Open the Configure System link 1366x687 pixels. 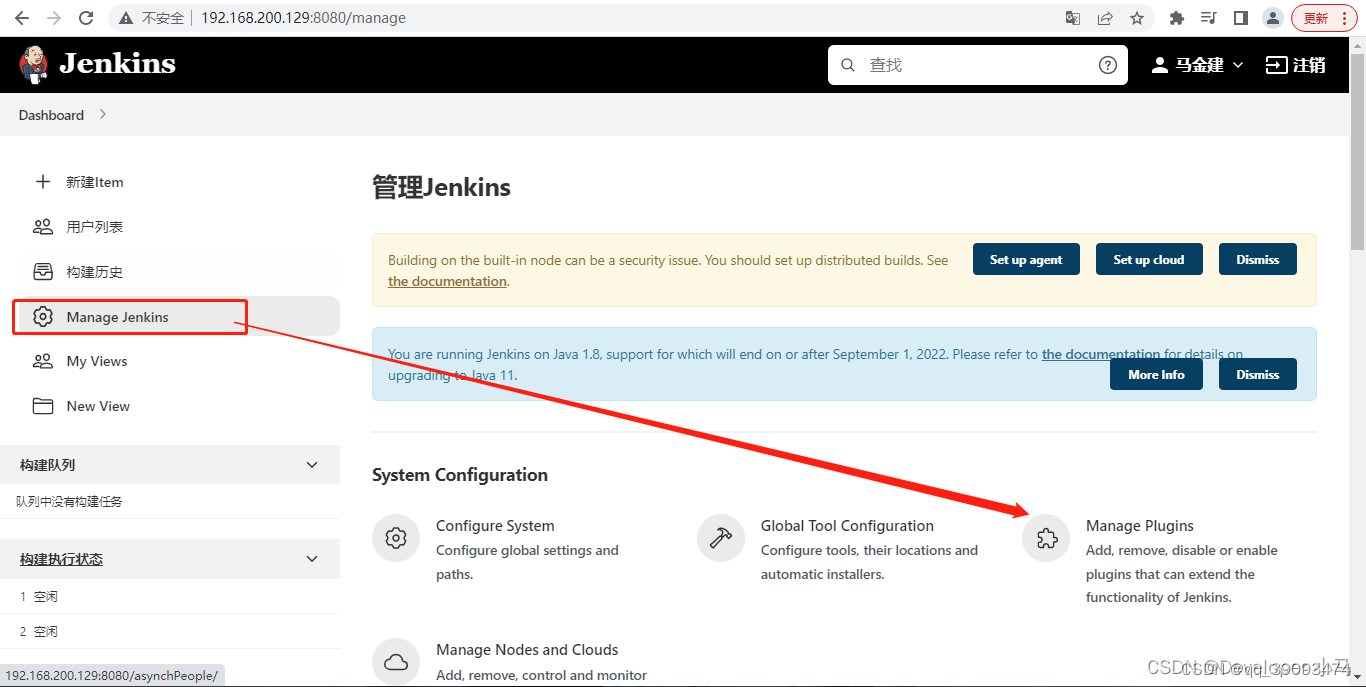(x=495, y=526)
